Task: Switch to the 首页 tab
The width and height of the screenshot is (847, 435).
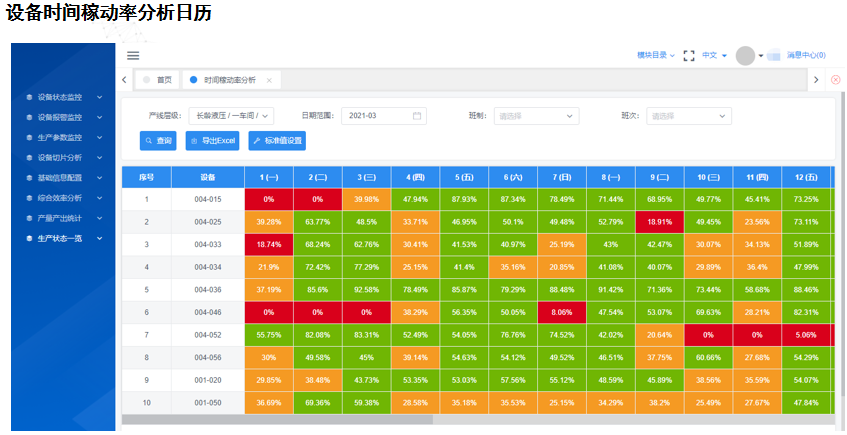Action: [158, 80]
